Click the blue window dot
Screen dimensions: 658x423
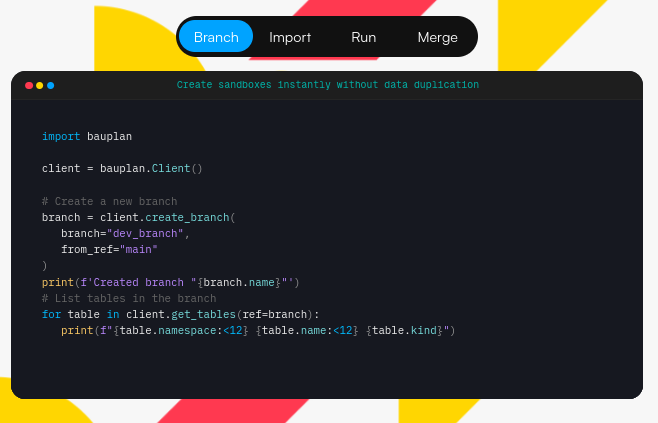point(50,86)
